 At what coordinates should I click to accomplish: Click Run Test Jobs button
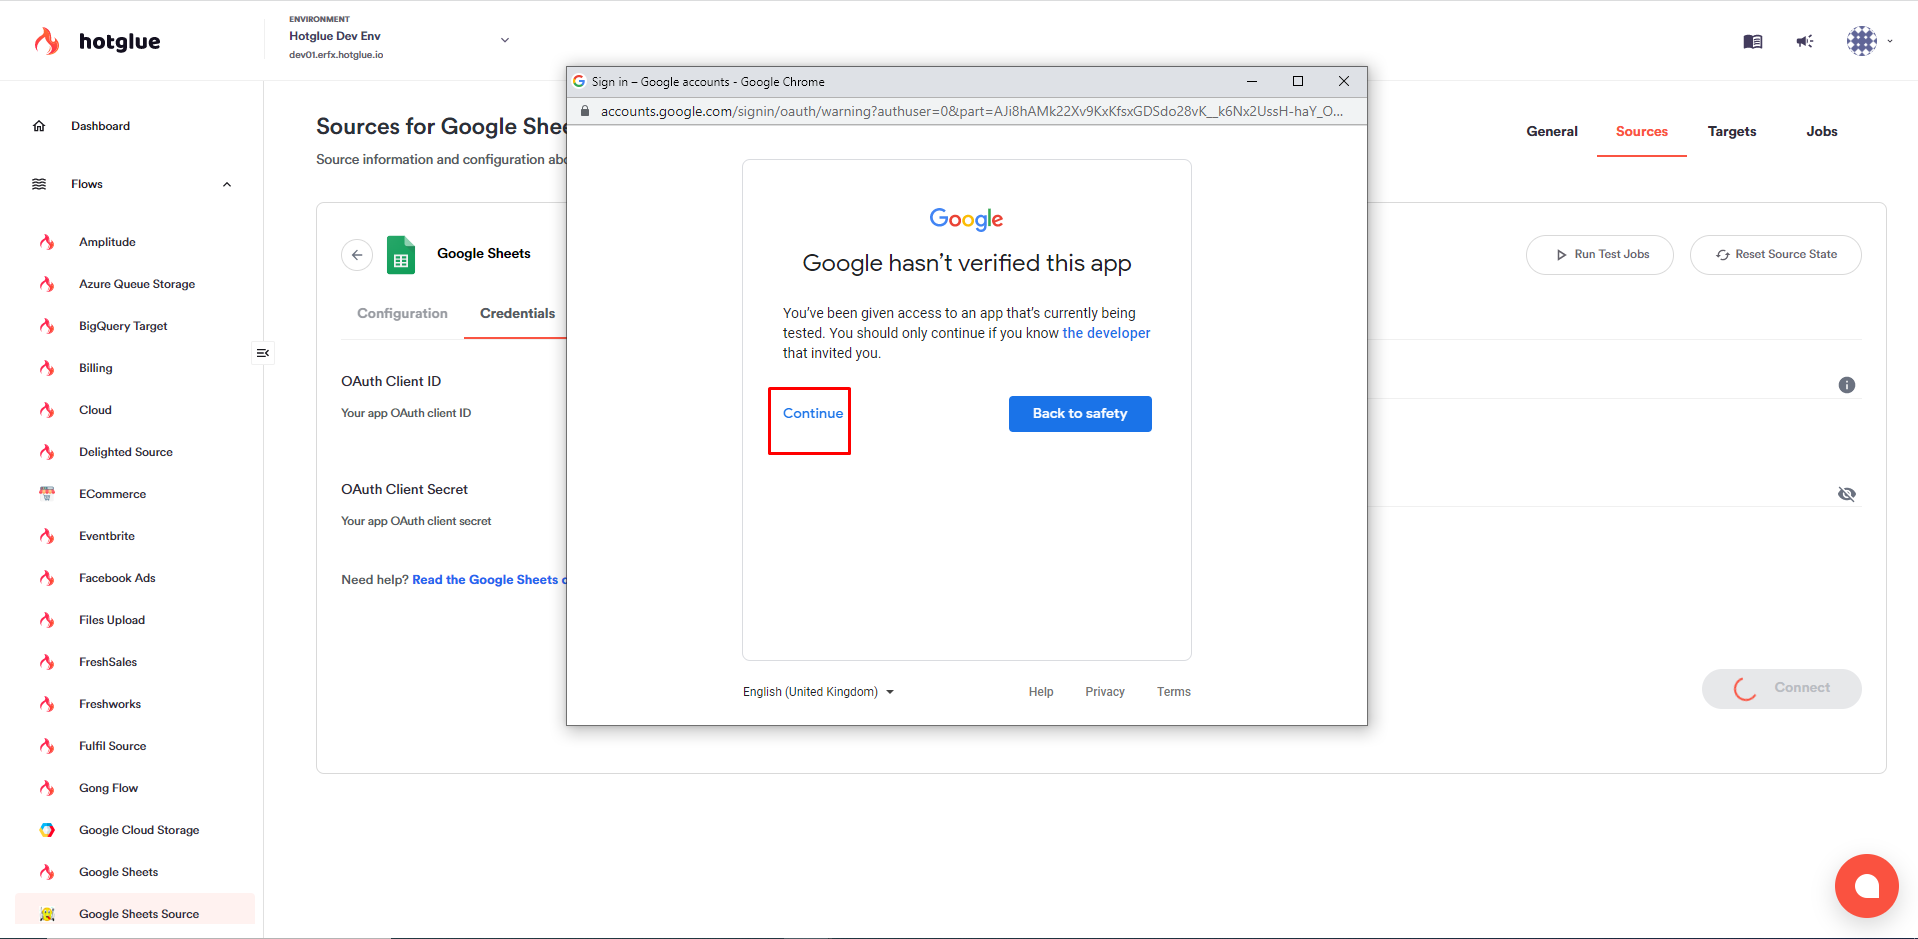1600,255
